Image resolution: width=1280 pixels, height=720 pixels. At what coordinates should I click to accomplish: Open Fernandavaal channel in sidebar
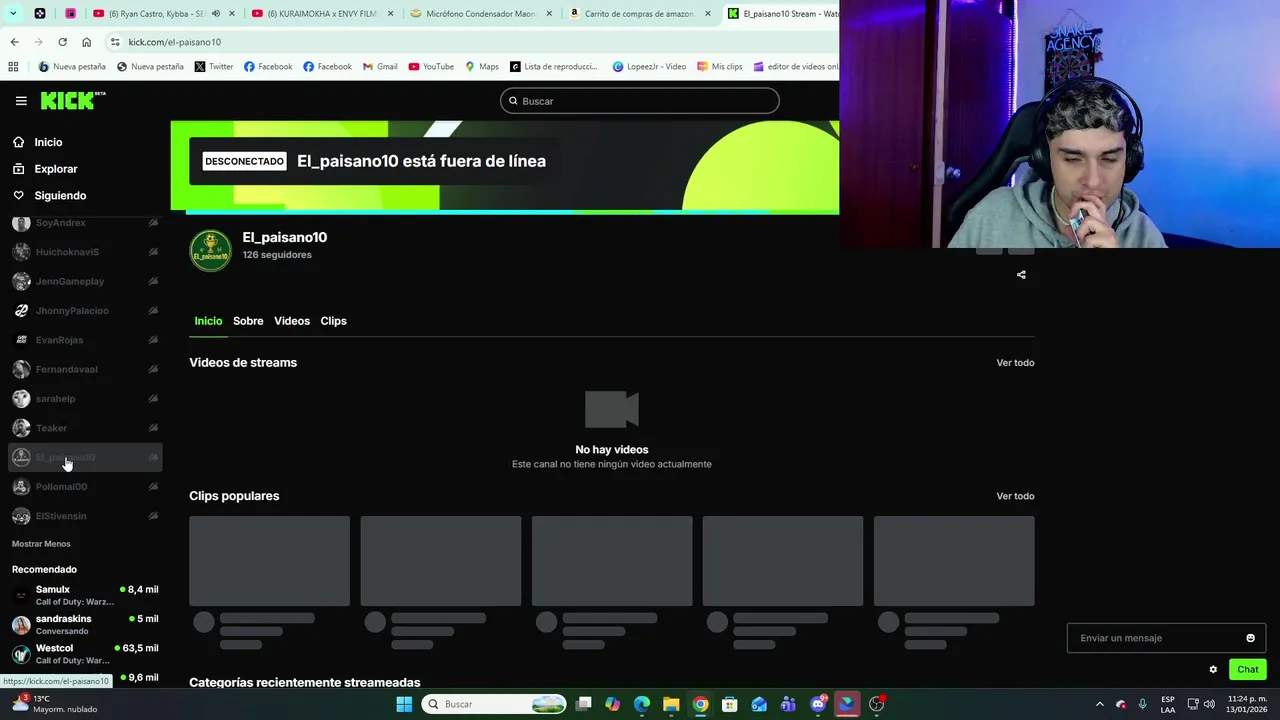click(85, 369)
